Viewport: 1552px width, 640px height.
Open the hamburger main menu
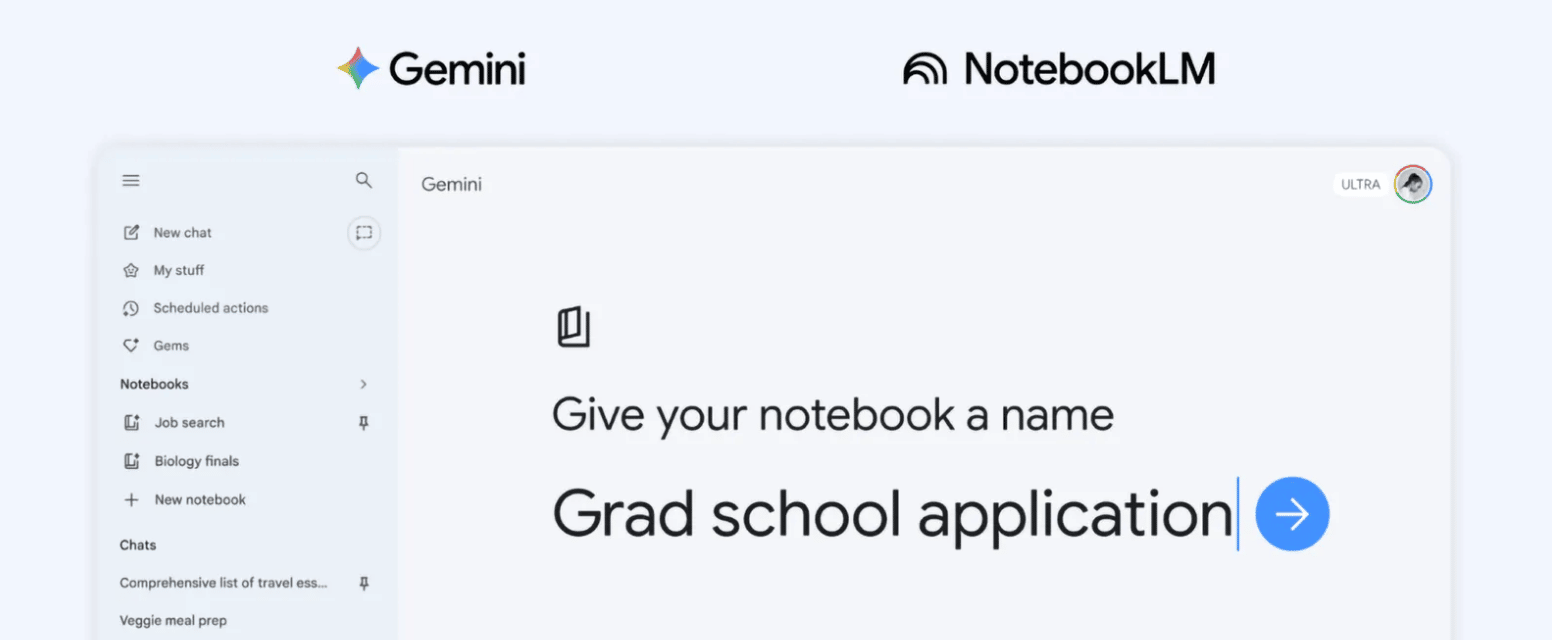point(131,181)
